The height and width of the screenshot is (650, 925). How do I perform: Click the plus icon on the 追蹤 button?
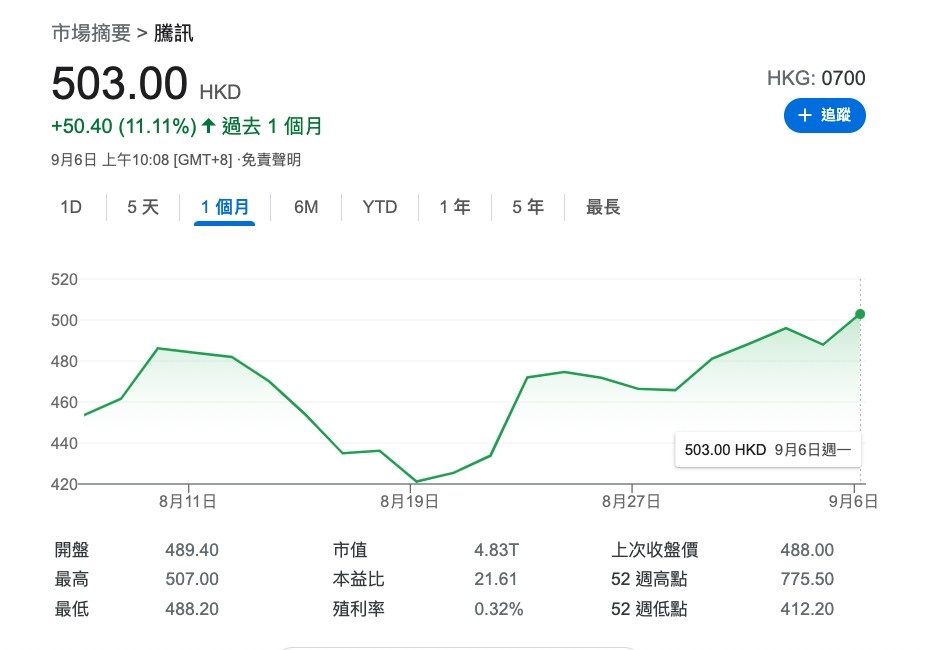[x=804, y=116]
